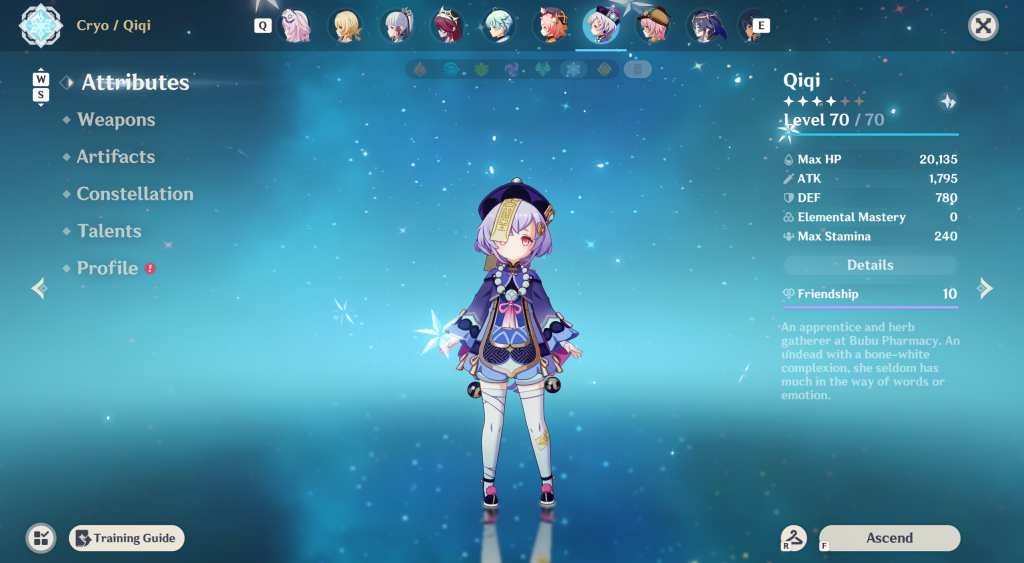Click the Elemental Mastery stat row
Screen dimensions: 1024x563
tap(871, 217)
